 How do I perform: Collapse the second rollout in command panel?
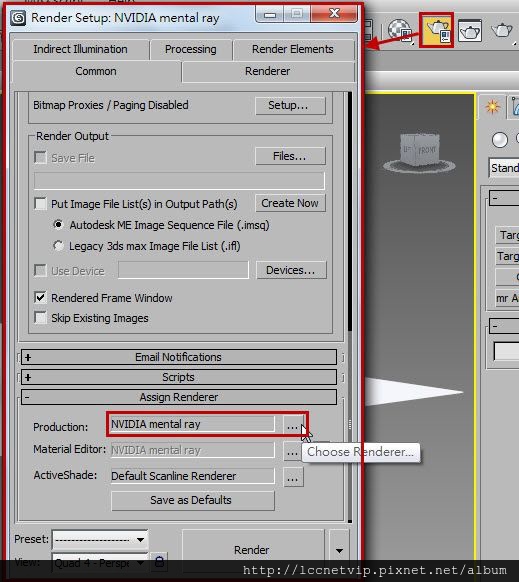tap(504, 327)
